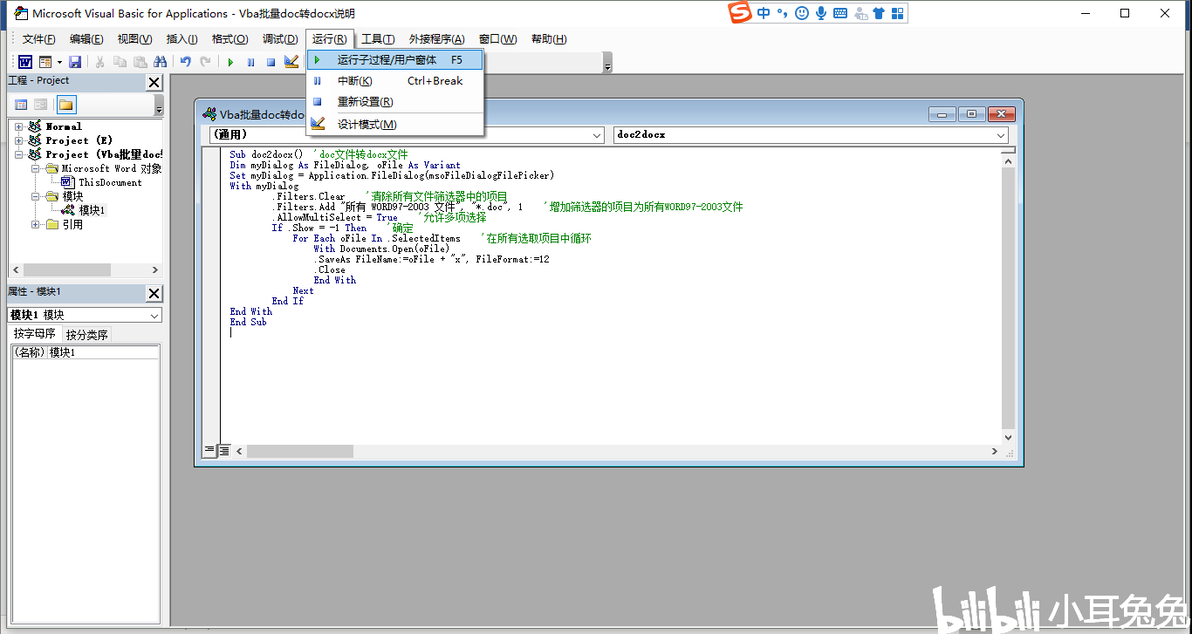The height and width of the screenshot is (634, 1192).
Task: Save the project with the floppy disk icon
Action: (x=75, y=62)
